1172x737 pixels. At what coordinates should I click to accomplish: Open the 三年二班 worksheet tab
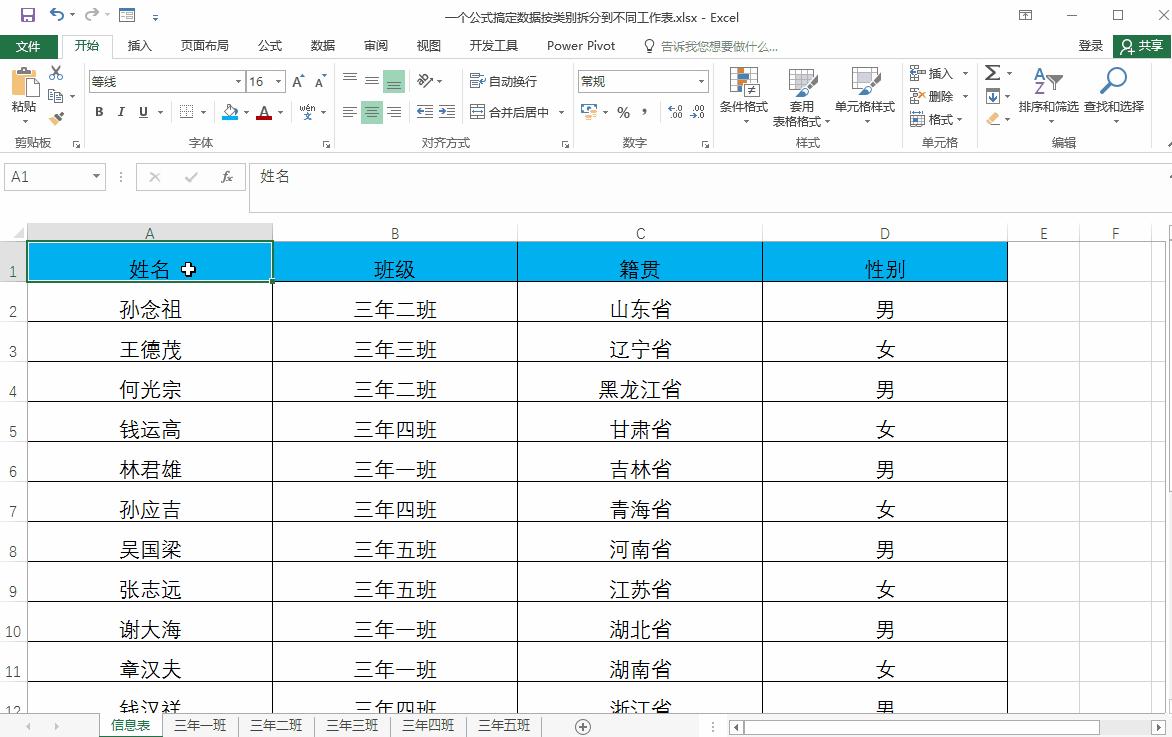point(275,725)
